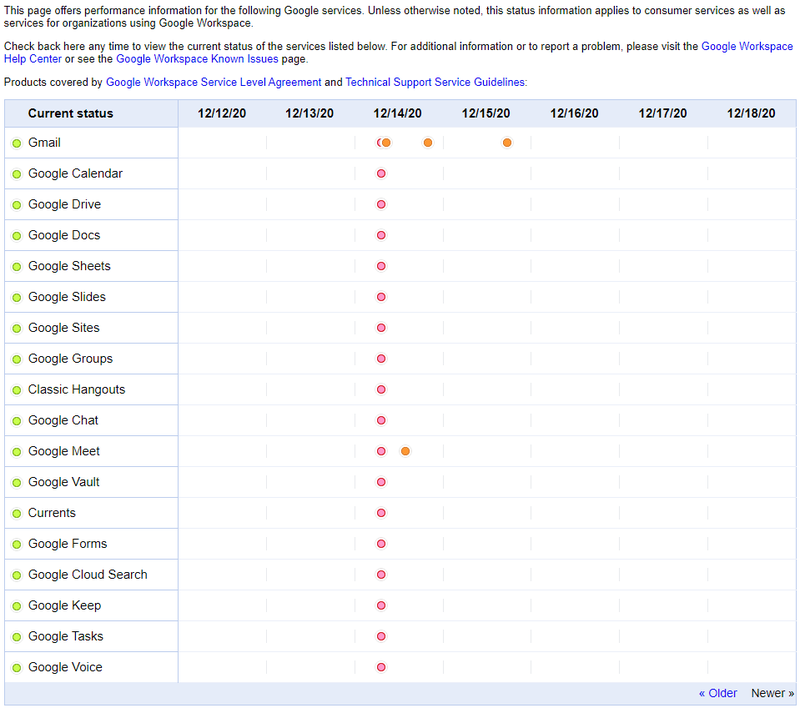Click the Gmail service name
800x708 pixels.
[x=44, y=143]
